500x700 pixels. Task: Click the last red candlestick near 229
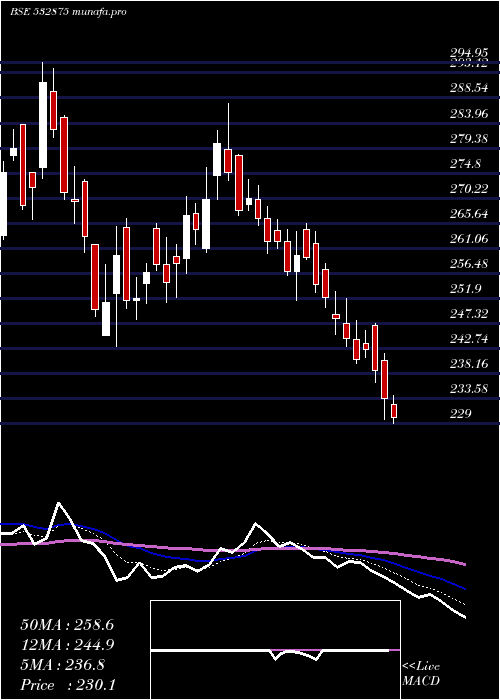tap(394, 411)
